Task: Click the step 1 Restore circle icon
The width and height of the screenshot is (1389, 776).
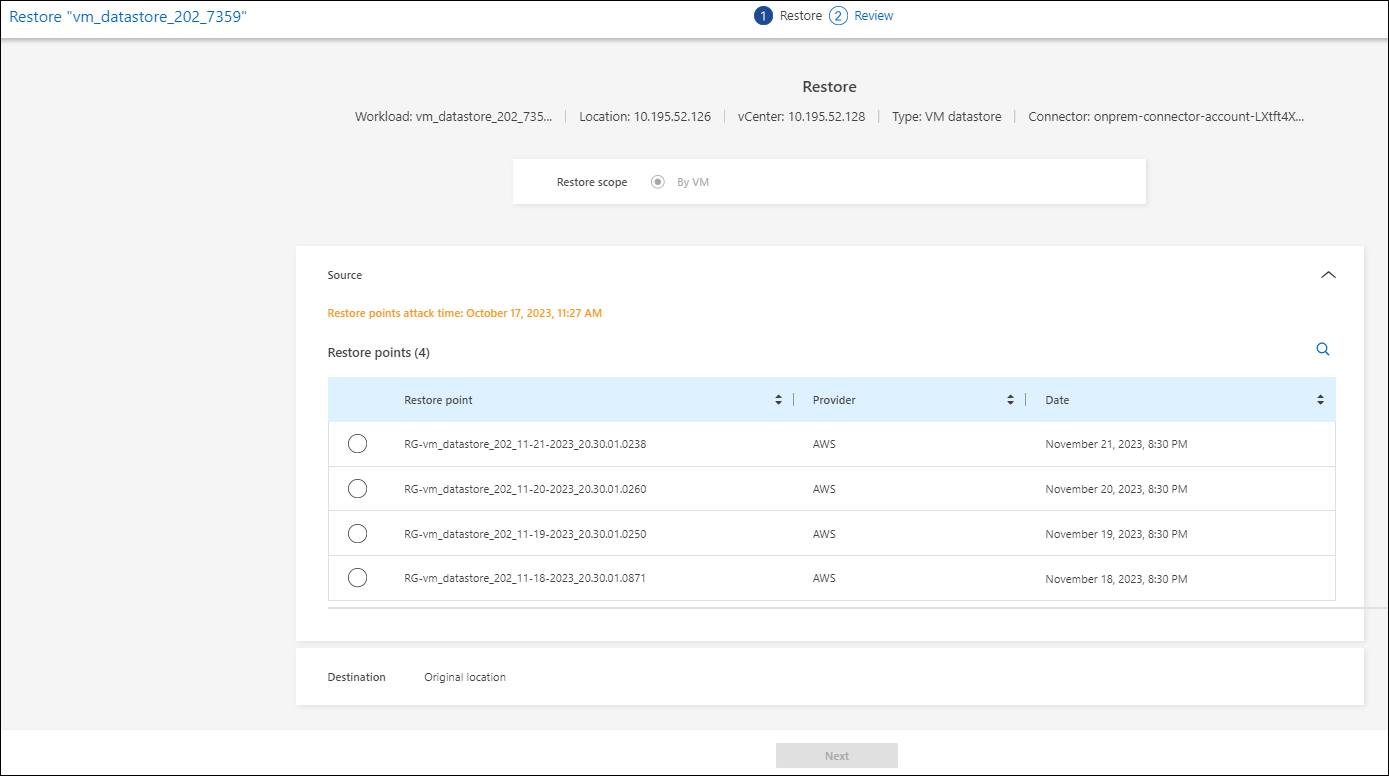Action: [x=763, y=16]
